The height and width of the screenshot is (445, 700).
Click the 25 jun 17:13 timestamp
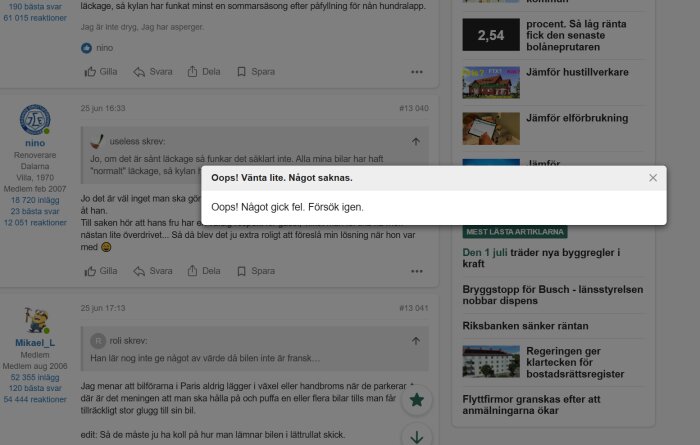pos(103,308)
